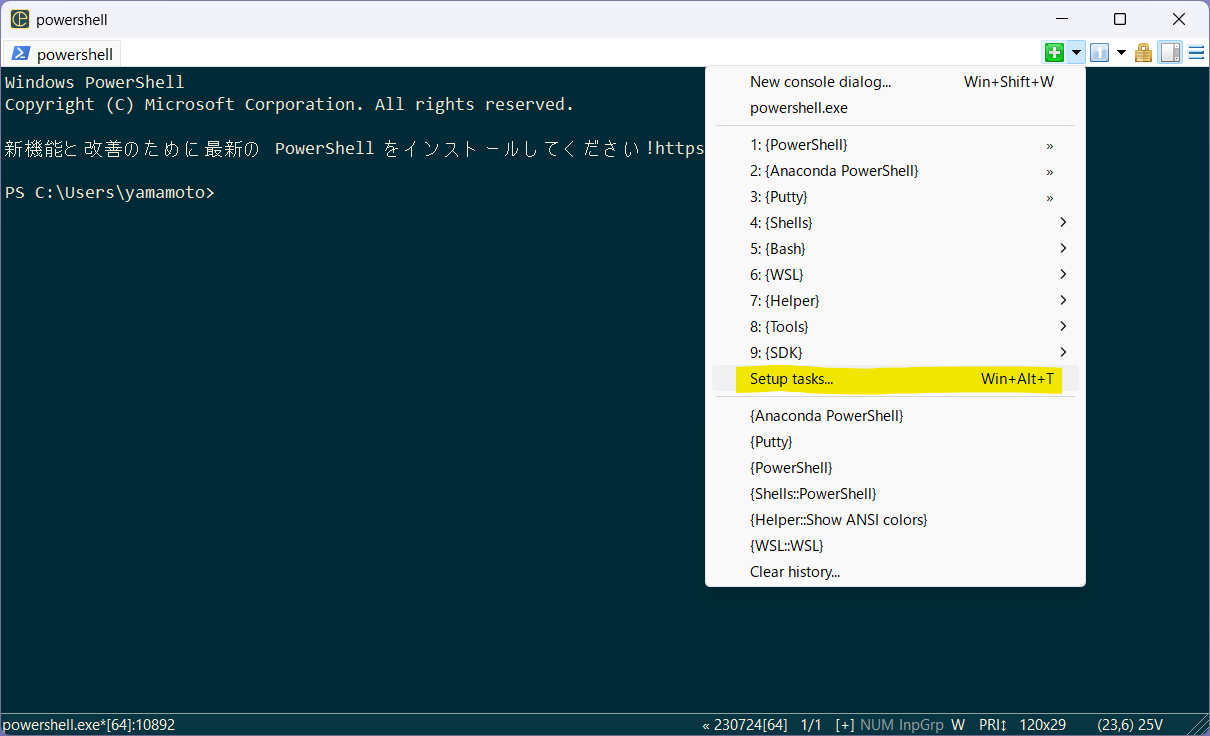Expand the 1: {PowerShell} task submenu

click(x=895, y=145)
